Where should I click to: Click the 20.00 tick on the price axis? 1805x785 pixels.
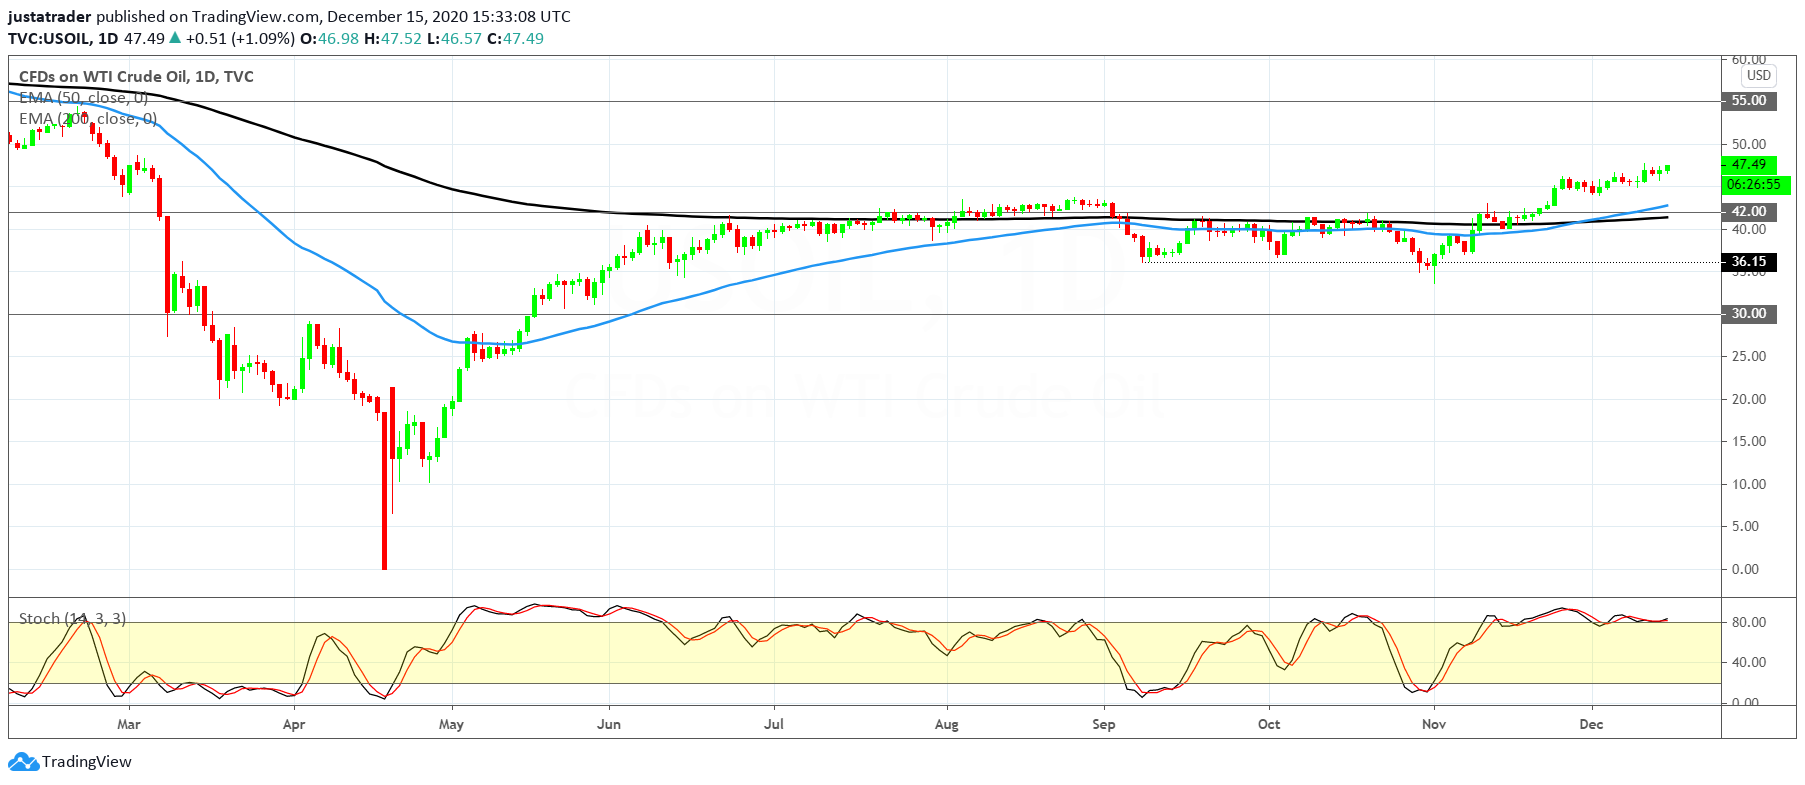[x=1749, y=399]
